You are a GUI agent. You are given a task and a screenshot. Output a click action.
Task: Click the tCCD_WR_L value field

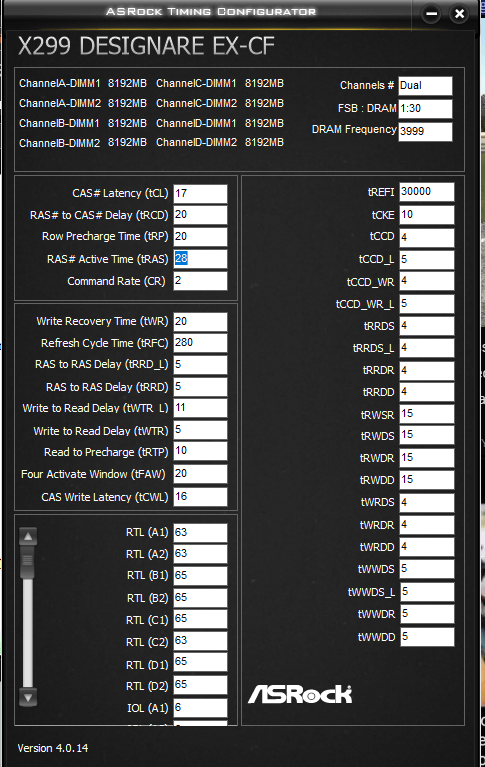pyautogui.click(x=427, y=304)
